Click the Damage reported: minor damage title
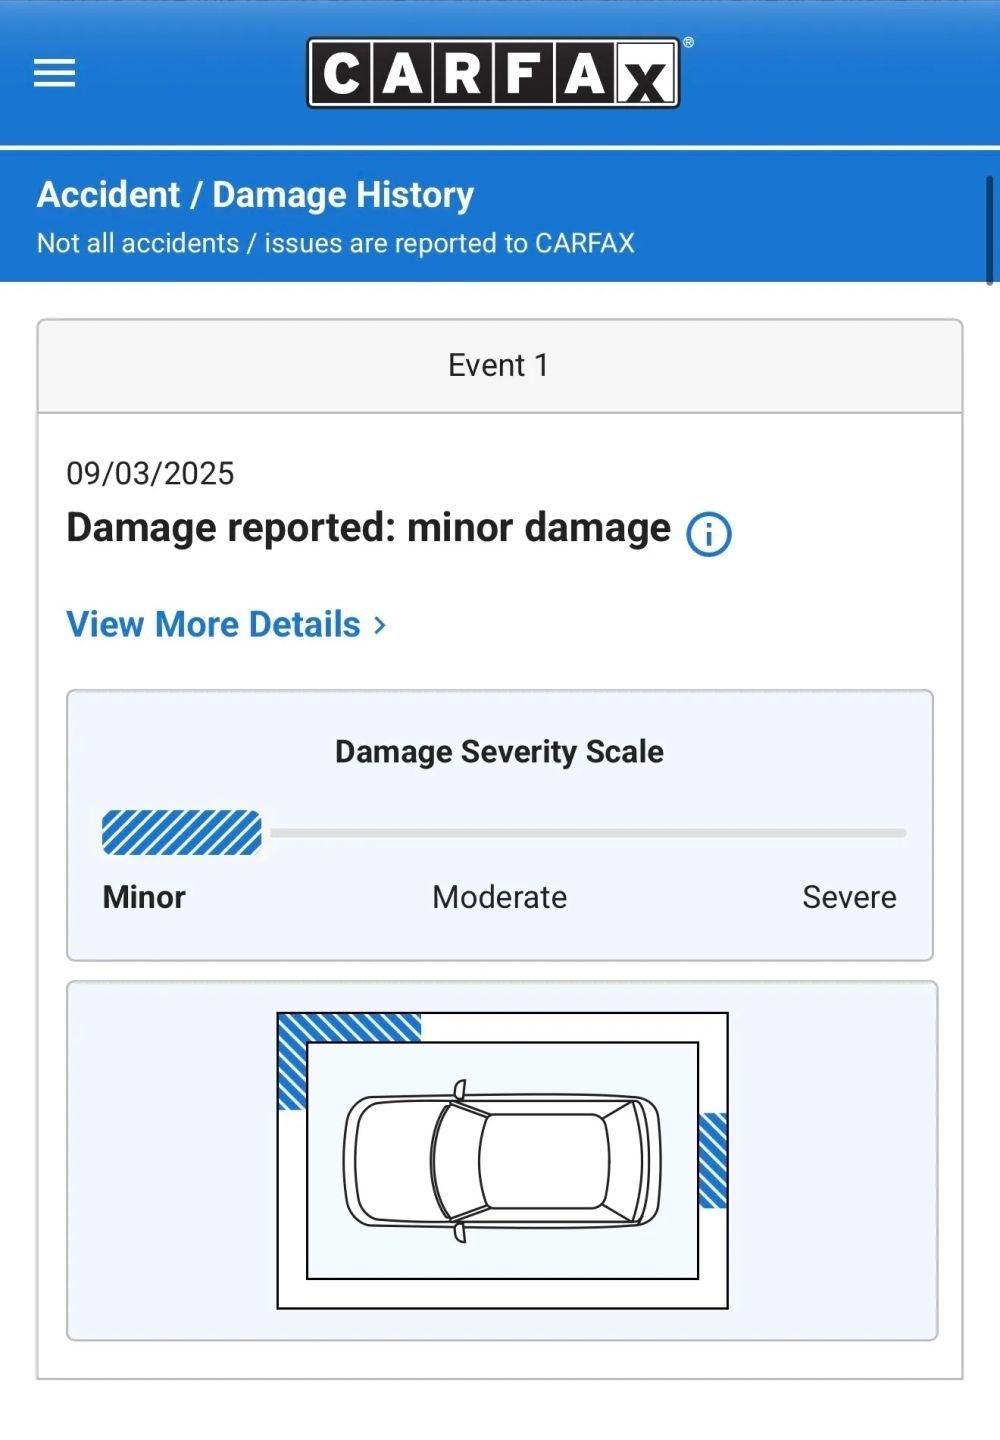Viewport: 1000px width, 1440px height. (x=368, y=528)
